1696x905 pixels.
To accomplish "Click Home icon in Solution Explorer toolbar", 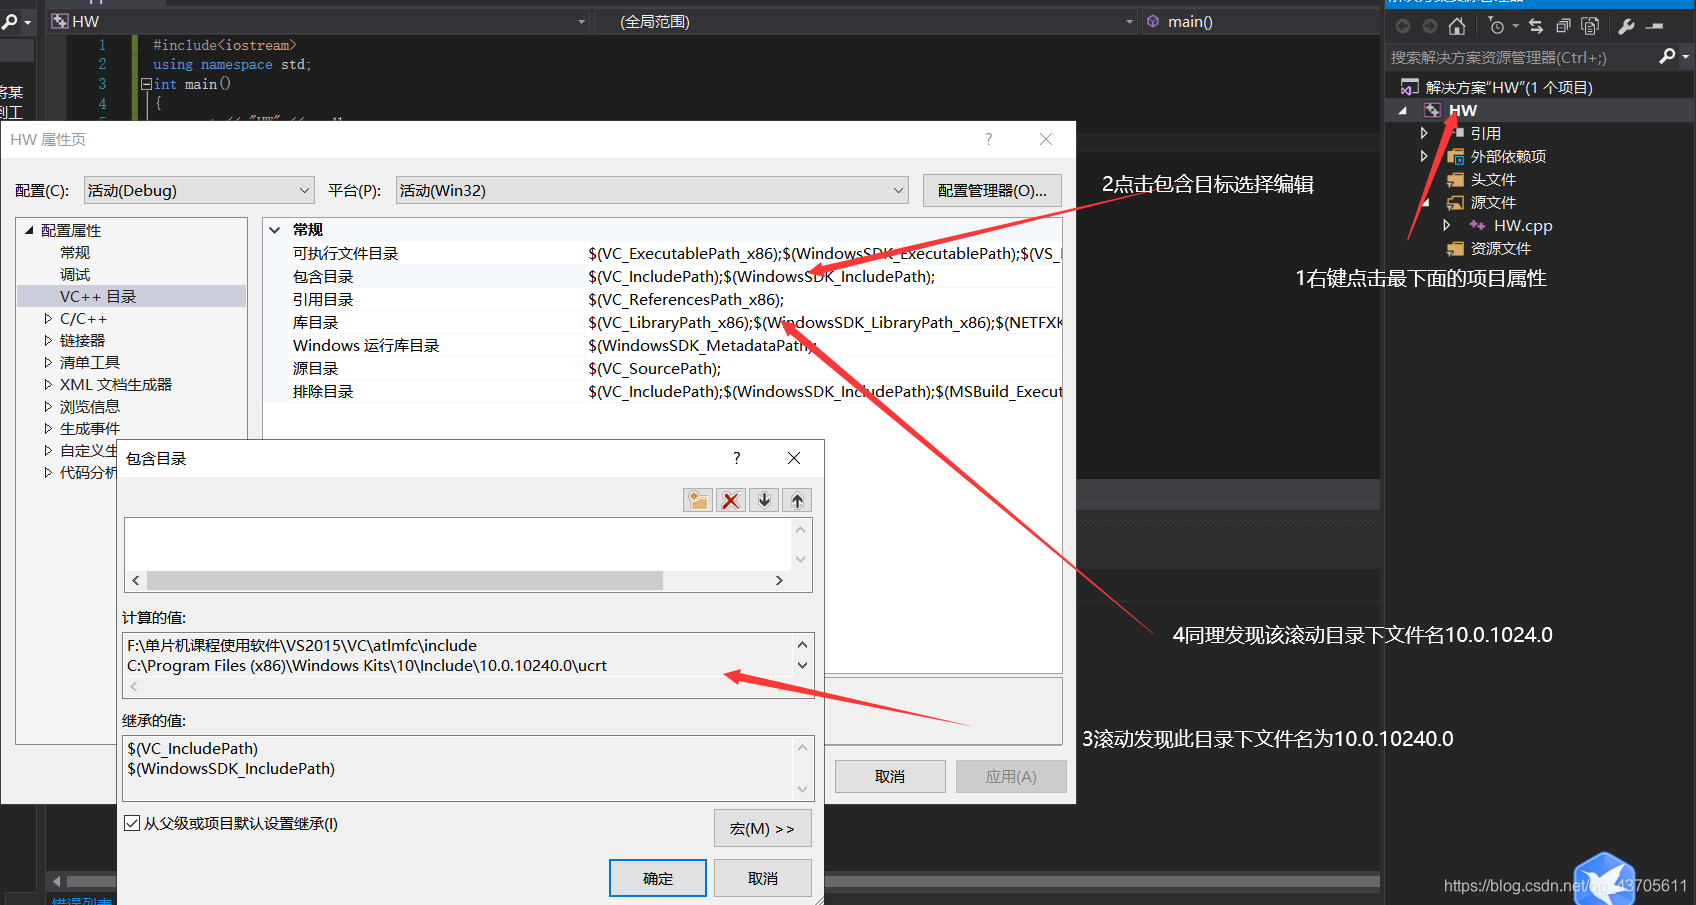I will [1457, 26].
